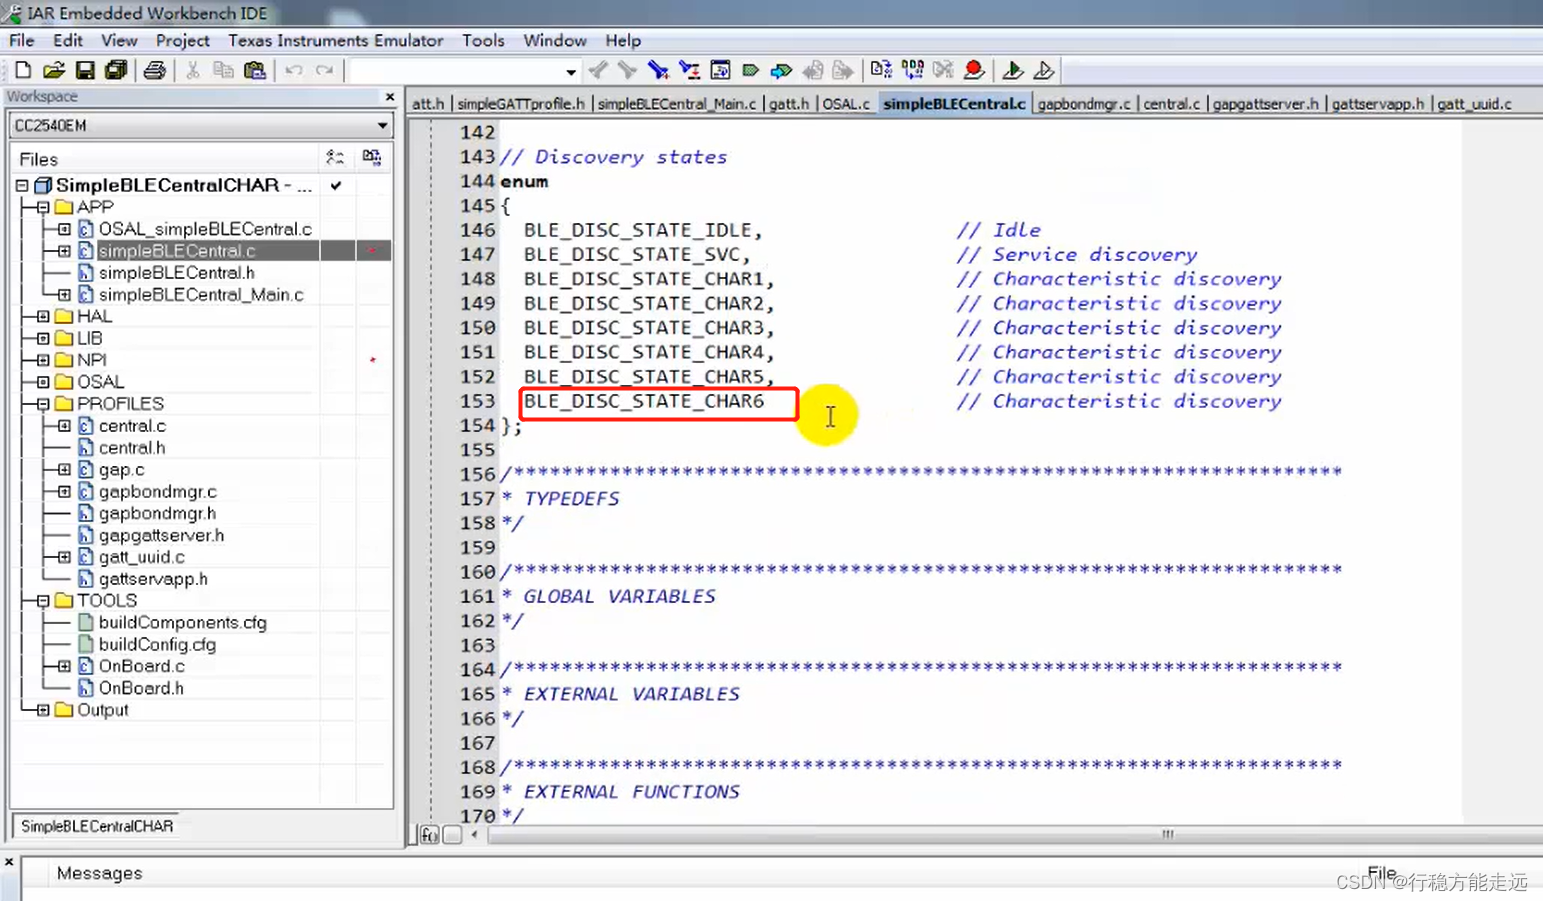Click the Compile toolbar icon
This screenshot has height=901, width=1543.
point(881,70)
